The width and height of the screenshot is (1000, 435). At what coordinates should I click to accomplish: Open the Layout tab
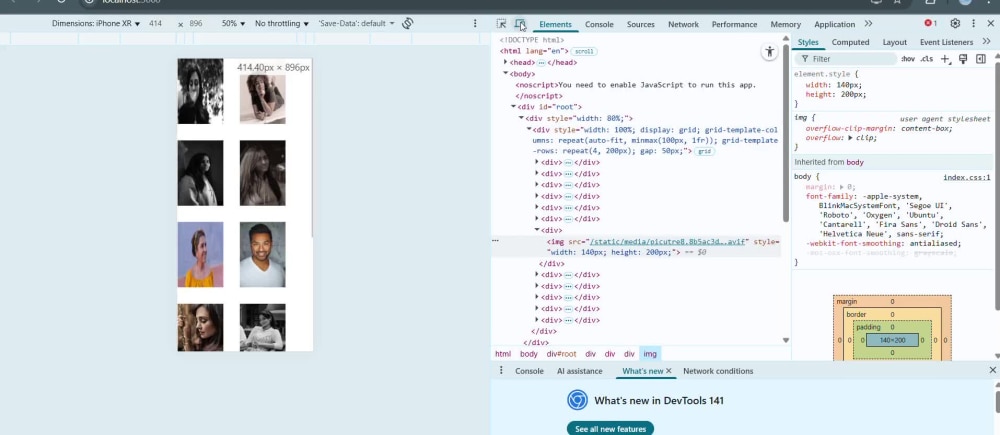coord(894,42)
